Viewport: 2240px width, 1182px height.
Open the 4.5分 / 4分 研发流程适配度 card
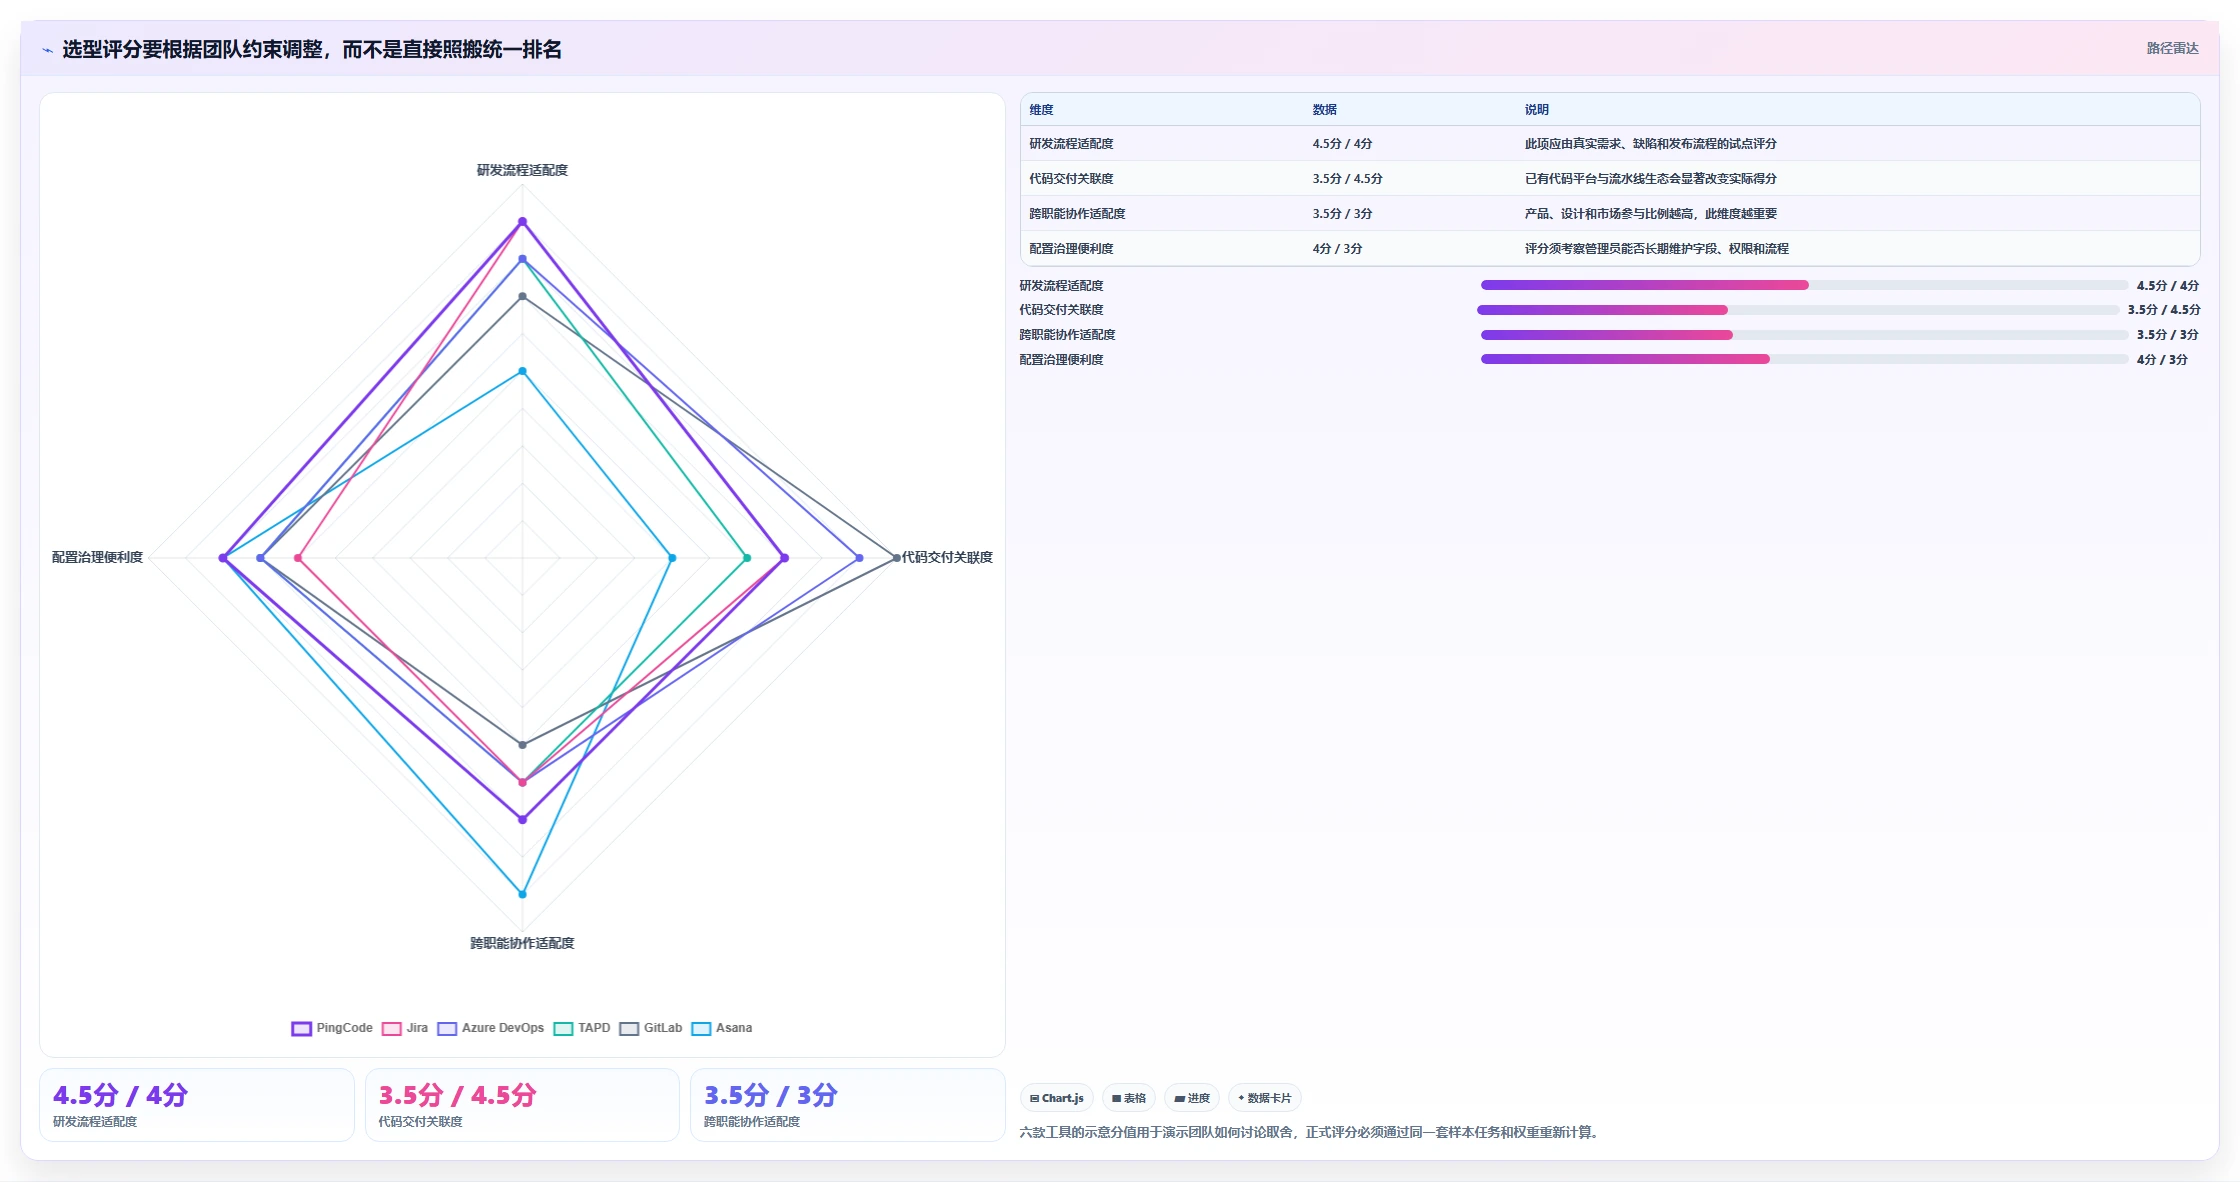[x=197, y=1105]
